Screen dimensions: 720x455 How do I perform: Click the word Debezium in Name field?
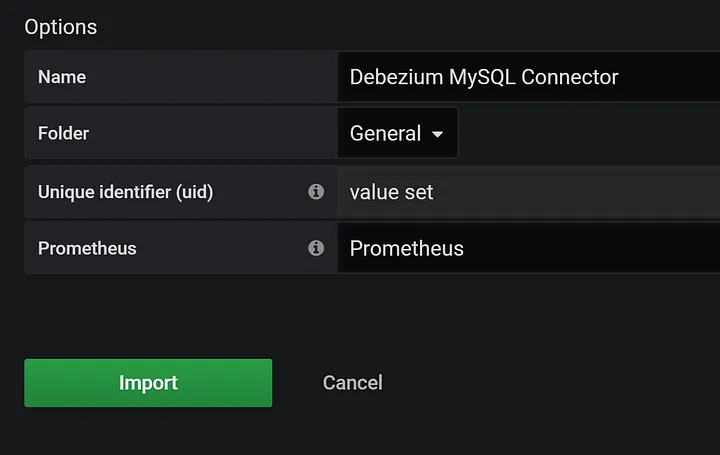(396, 77)
